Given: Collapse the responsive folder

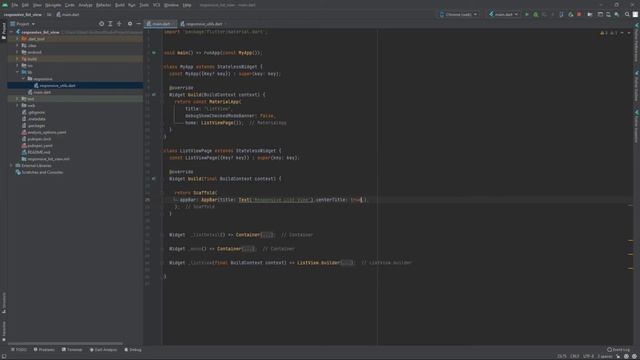Looking at the screenshot, I should pos(23,78).
